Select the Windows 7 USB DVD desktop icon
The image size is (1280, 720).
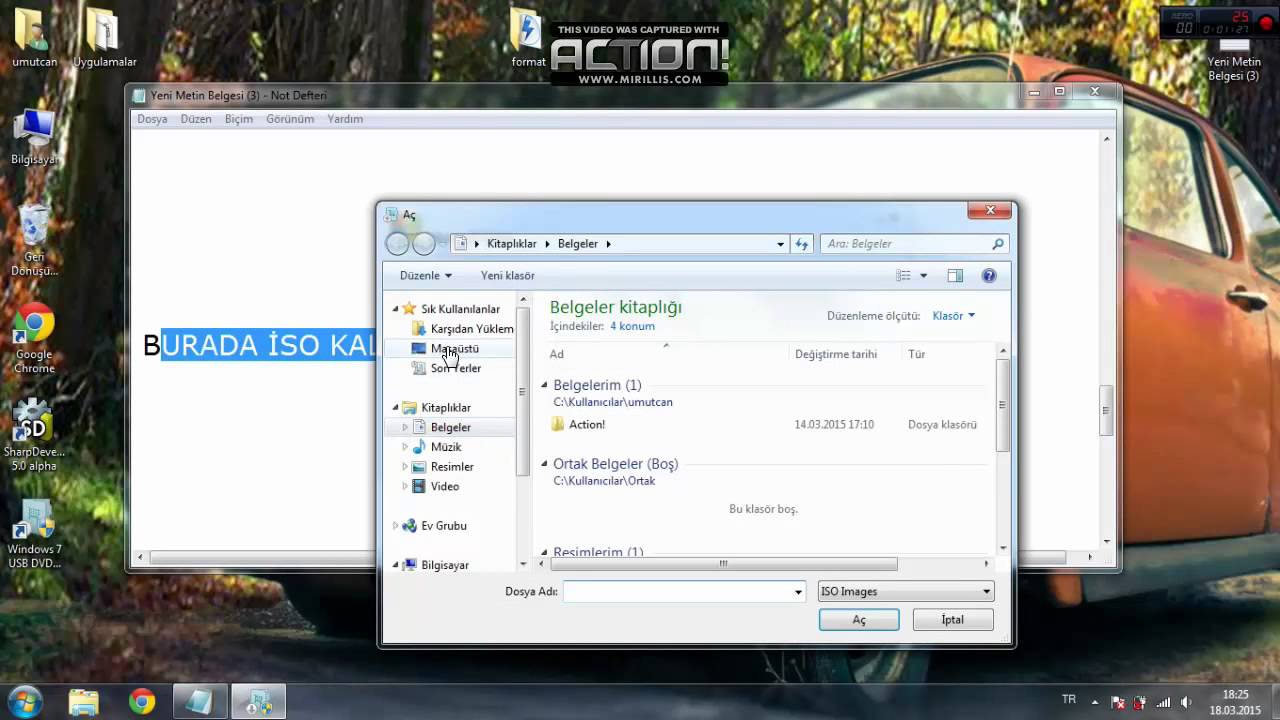point(34,534)
